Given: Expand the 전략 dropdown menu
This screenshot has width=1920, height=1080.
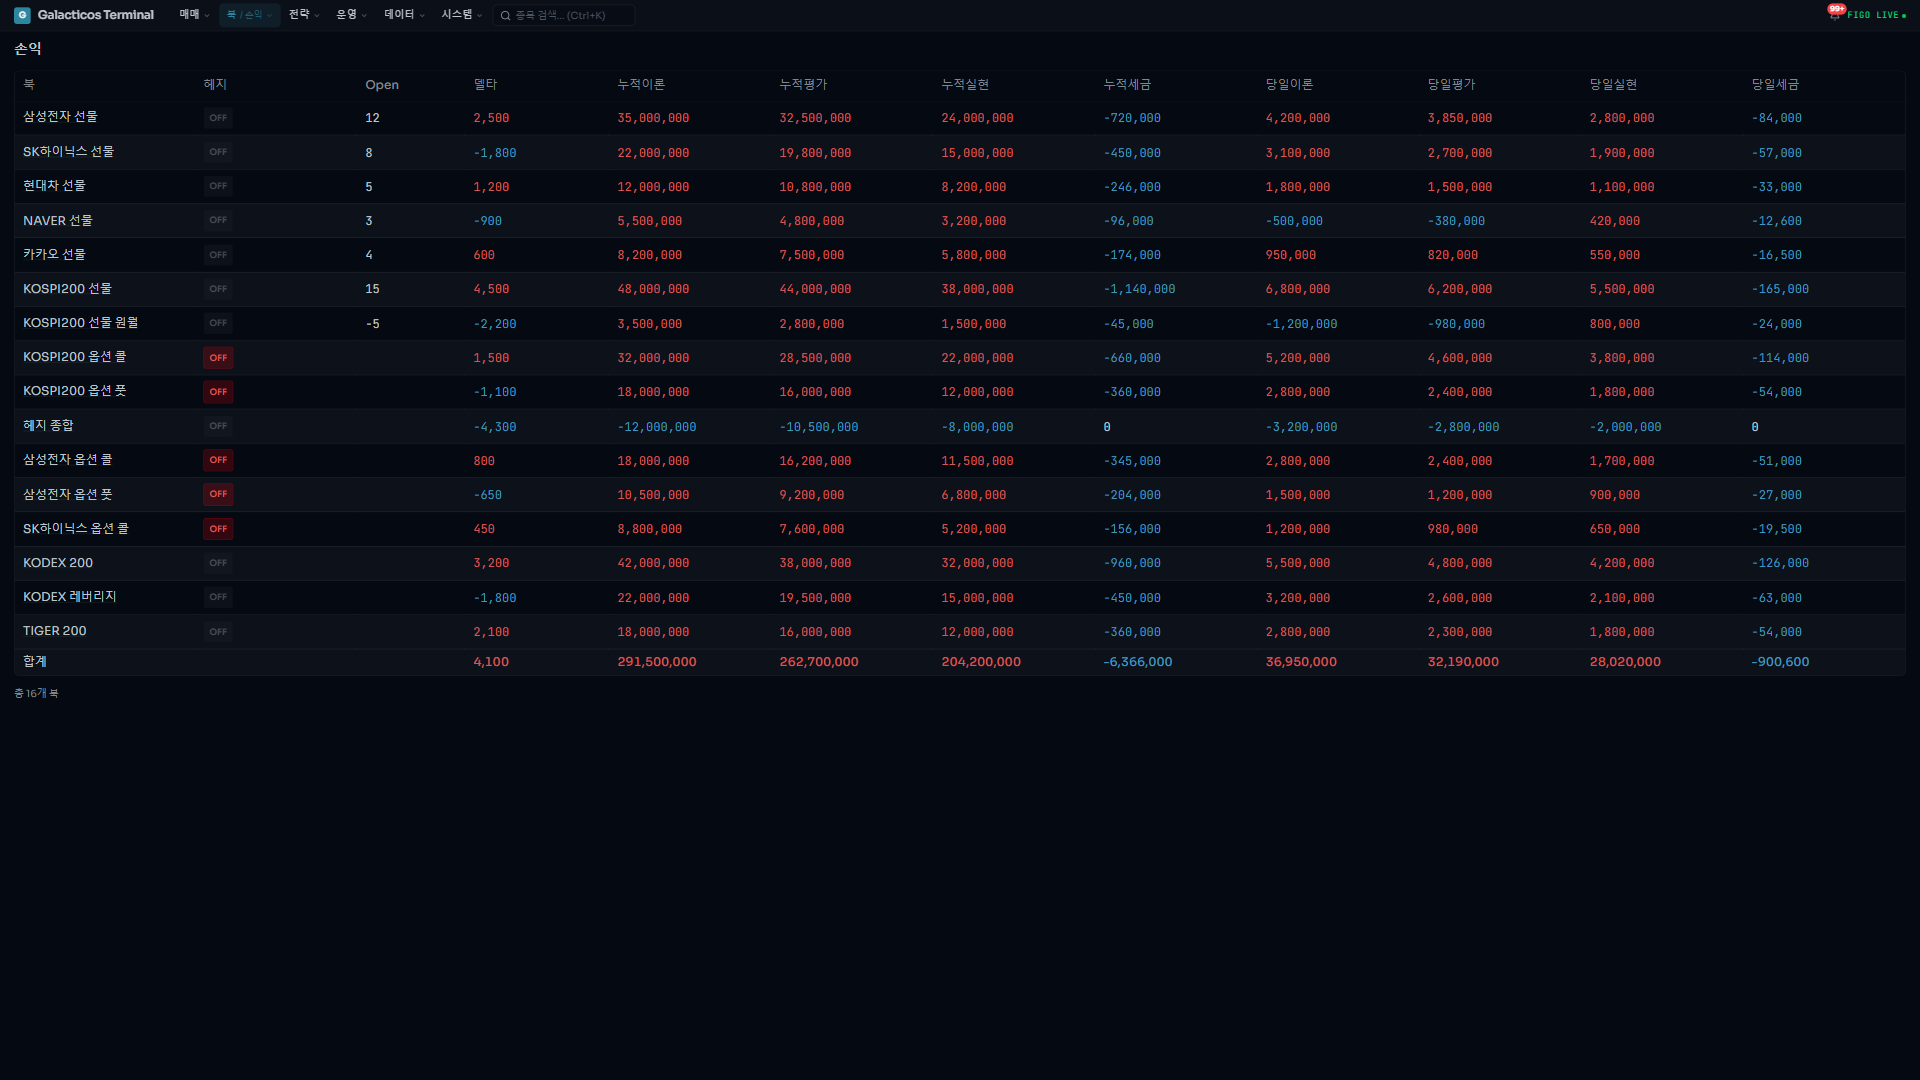Looking at the screenshot, I should [304, 15].
